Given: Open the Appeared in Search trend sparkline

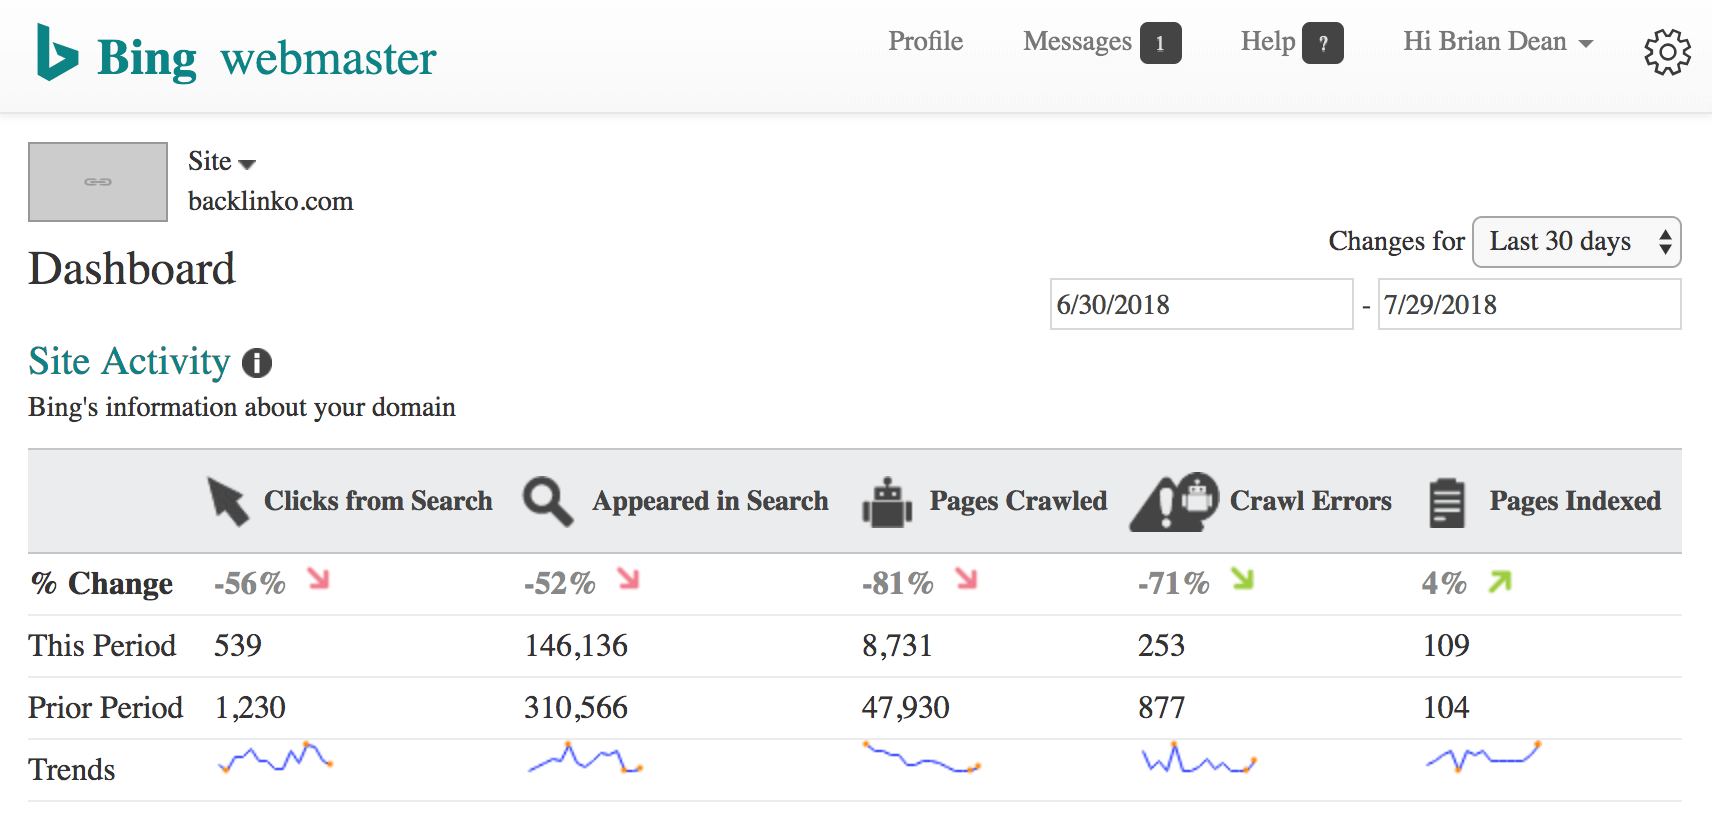Looking at the screenshot, I should [585, 758].
